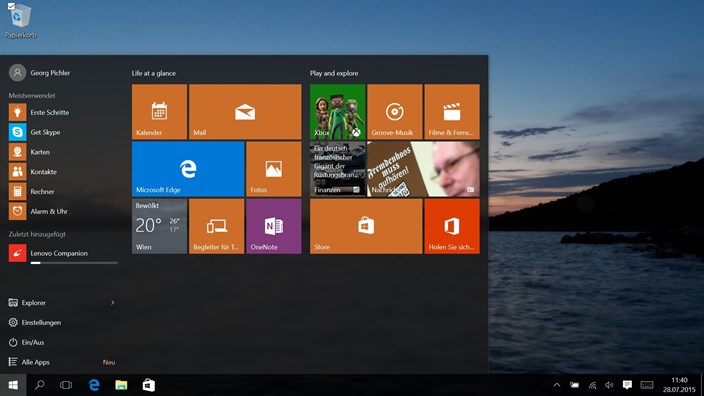Open the Xbox tile
Viewport: 704px width, 396px height.
coord(338,112)
